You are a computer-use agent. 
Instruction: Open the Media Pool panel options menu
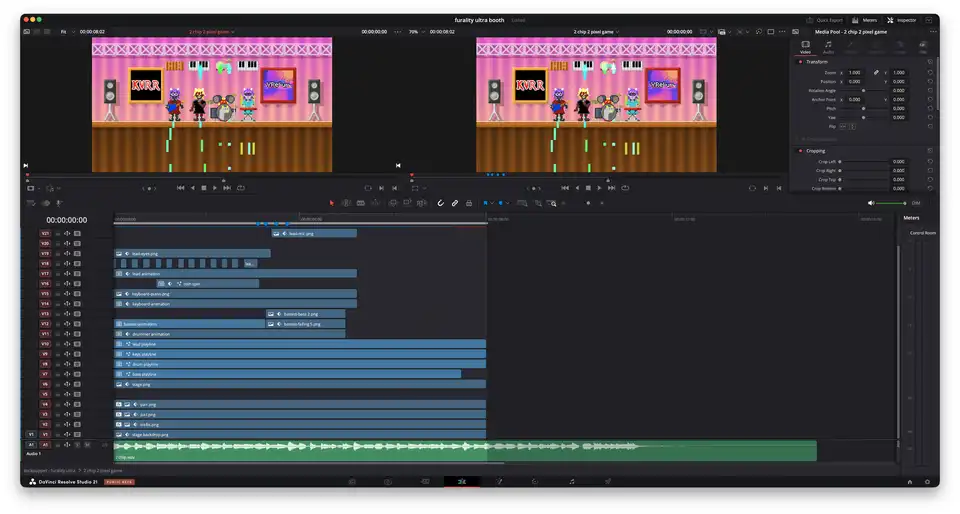[x=933, y=32]
